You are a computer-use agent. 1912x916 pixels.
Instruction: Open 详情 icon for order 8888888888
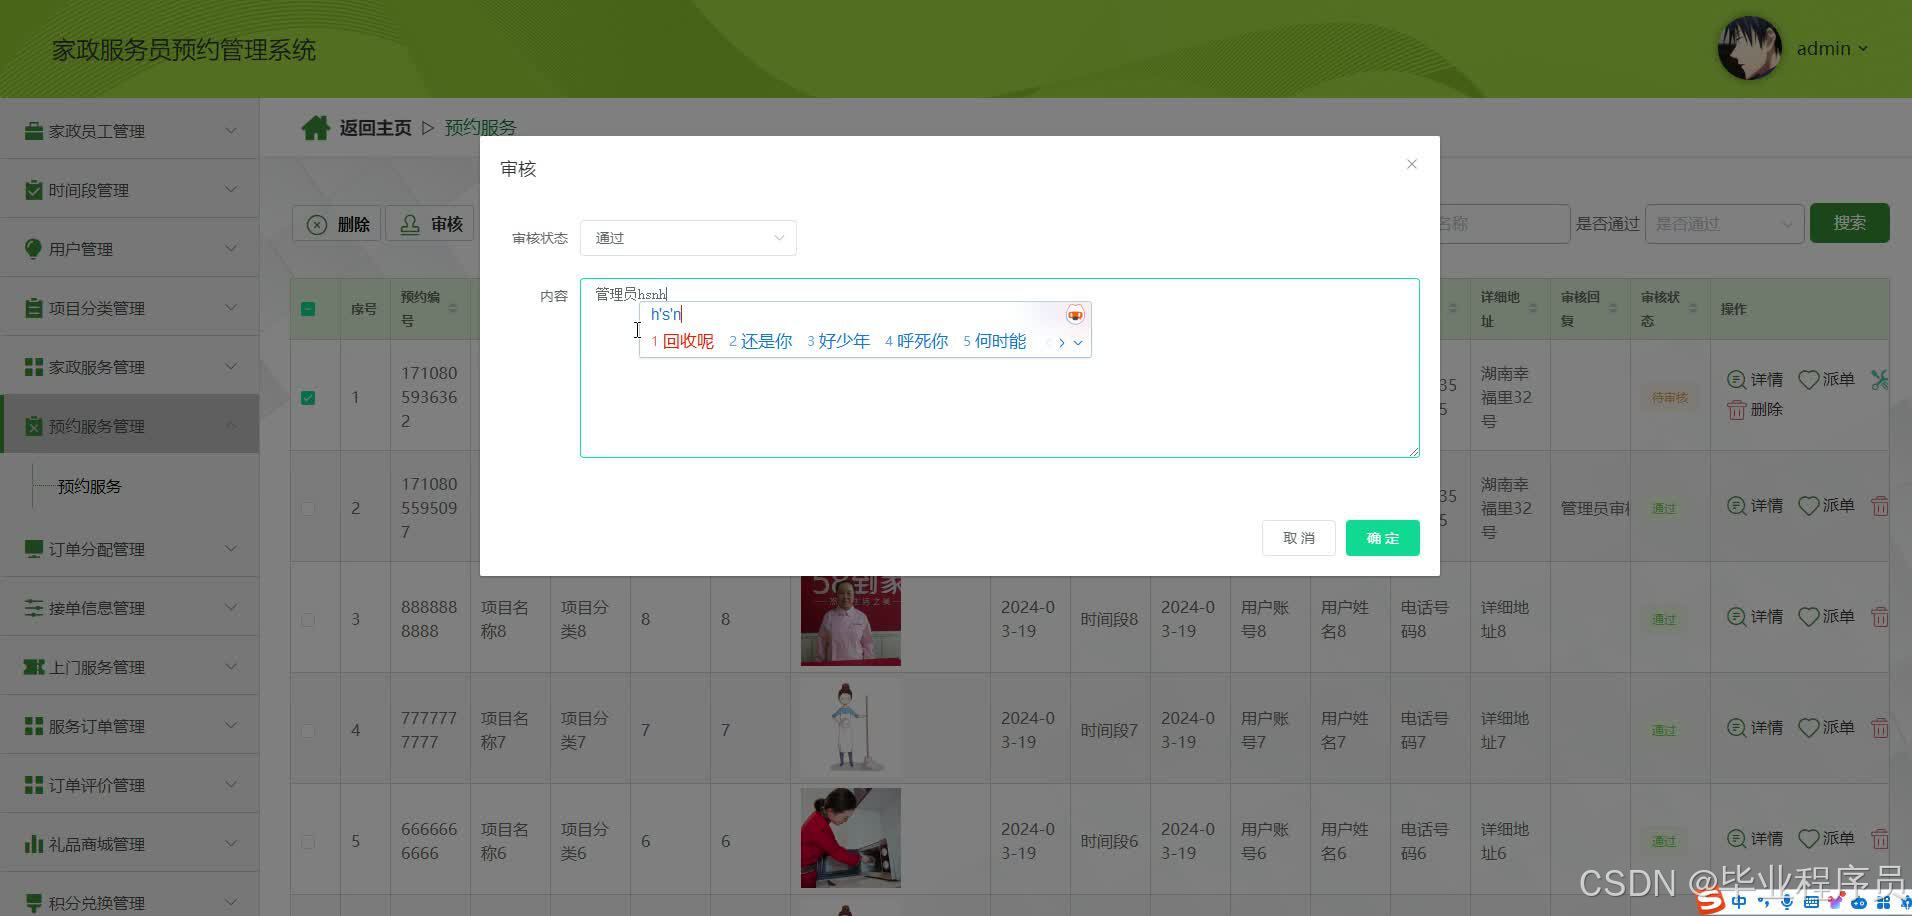pyautogui.click(x=1736, y=617)
